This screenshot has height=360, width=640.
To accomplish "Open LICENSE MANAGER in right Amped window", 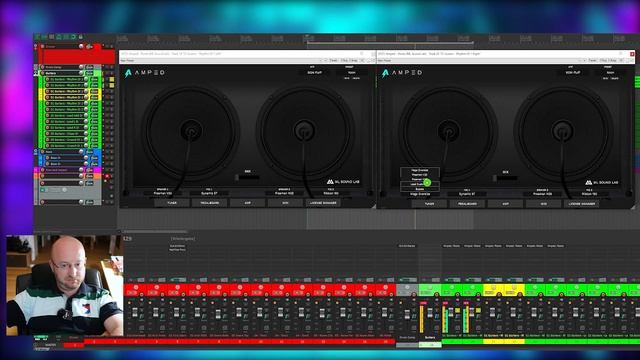I will [x=582, y=204].
